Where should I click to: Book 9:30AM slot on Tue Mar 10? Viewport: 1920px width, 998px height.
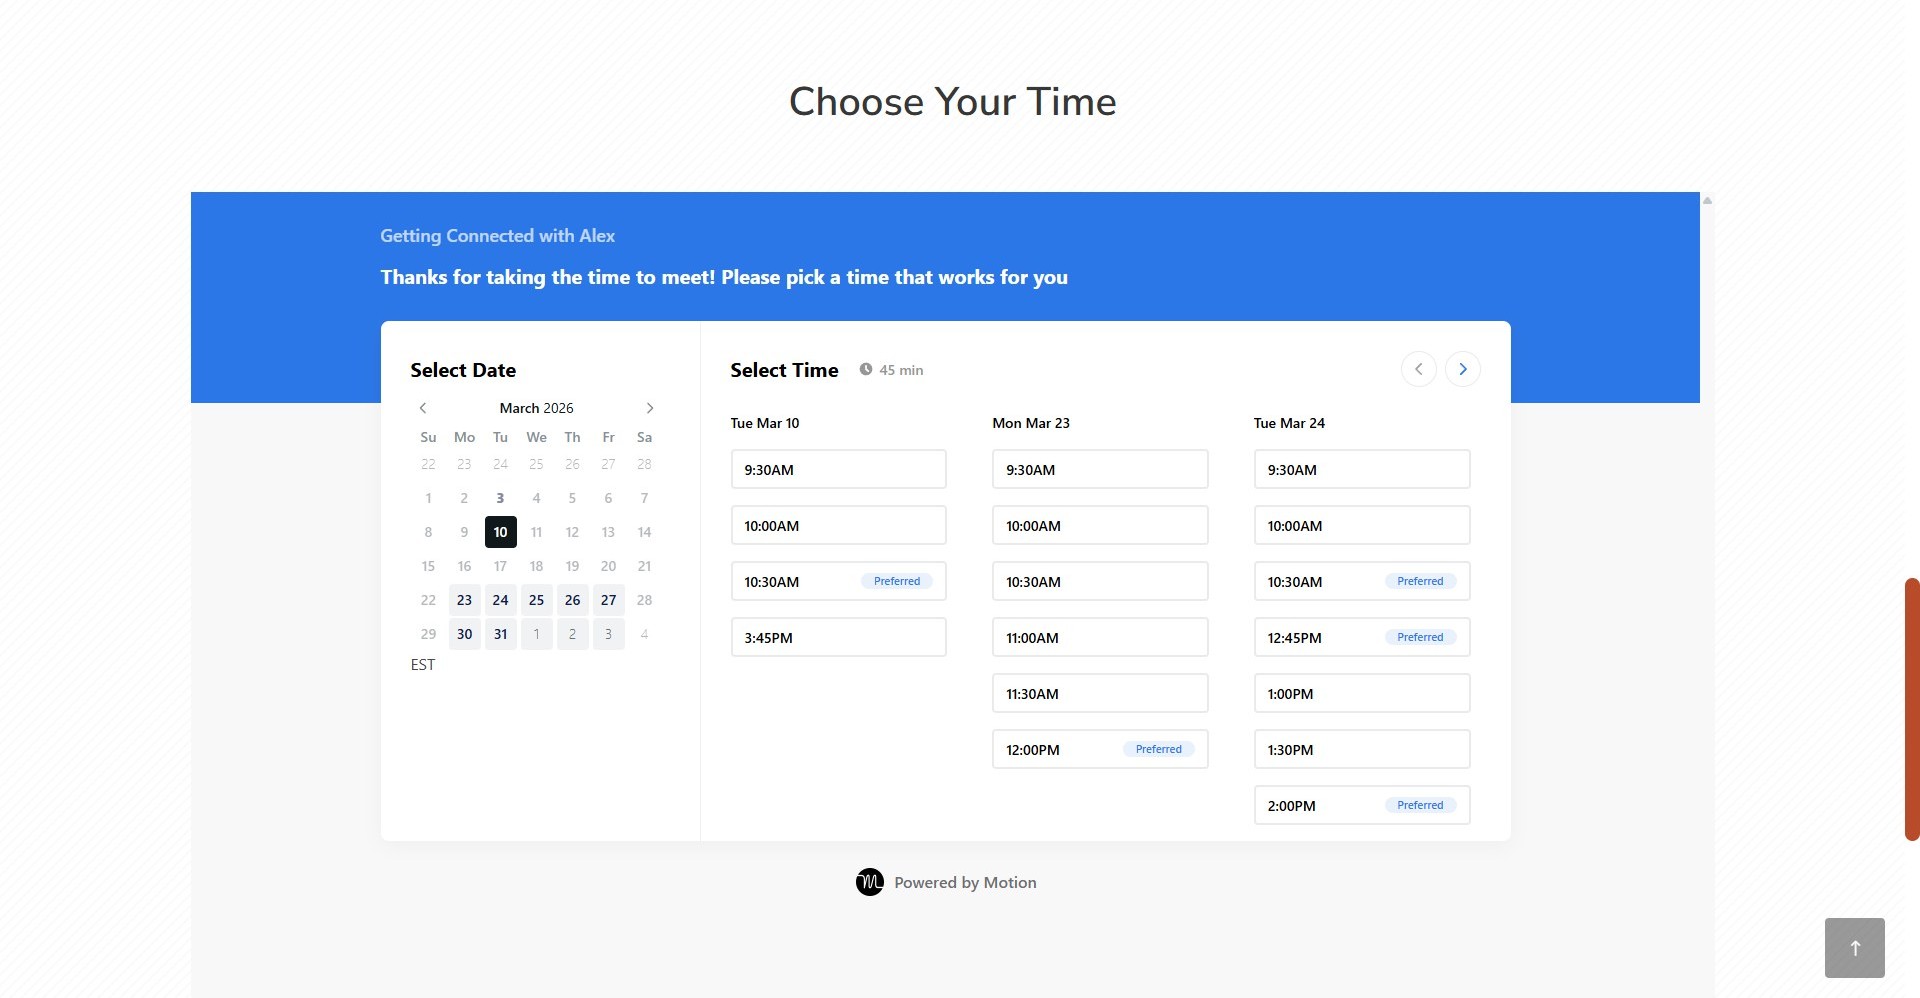click(838, 469)
